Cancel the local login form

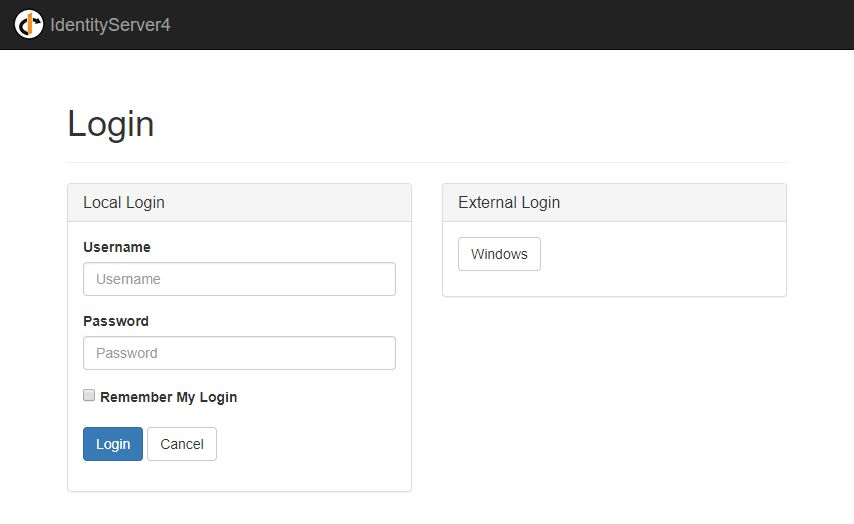pos(182,444)
